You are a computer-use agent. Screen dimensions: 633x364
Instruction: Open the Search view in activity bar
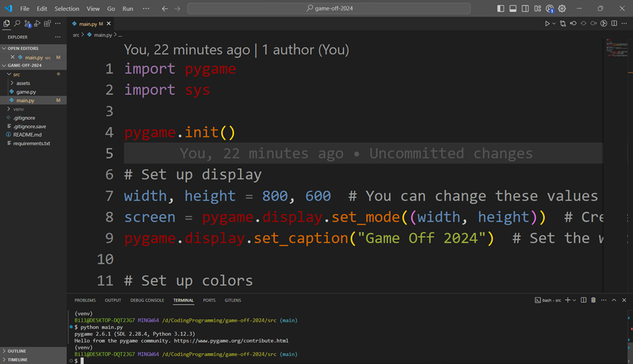point(17,24)
